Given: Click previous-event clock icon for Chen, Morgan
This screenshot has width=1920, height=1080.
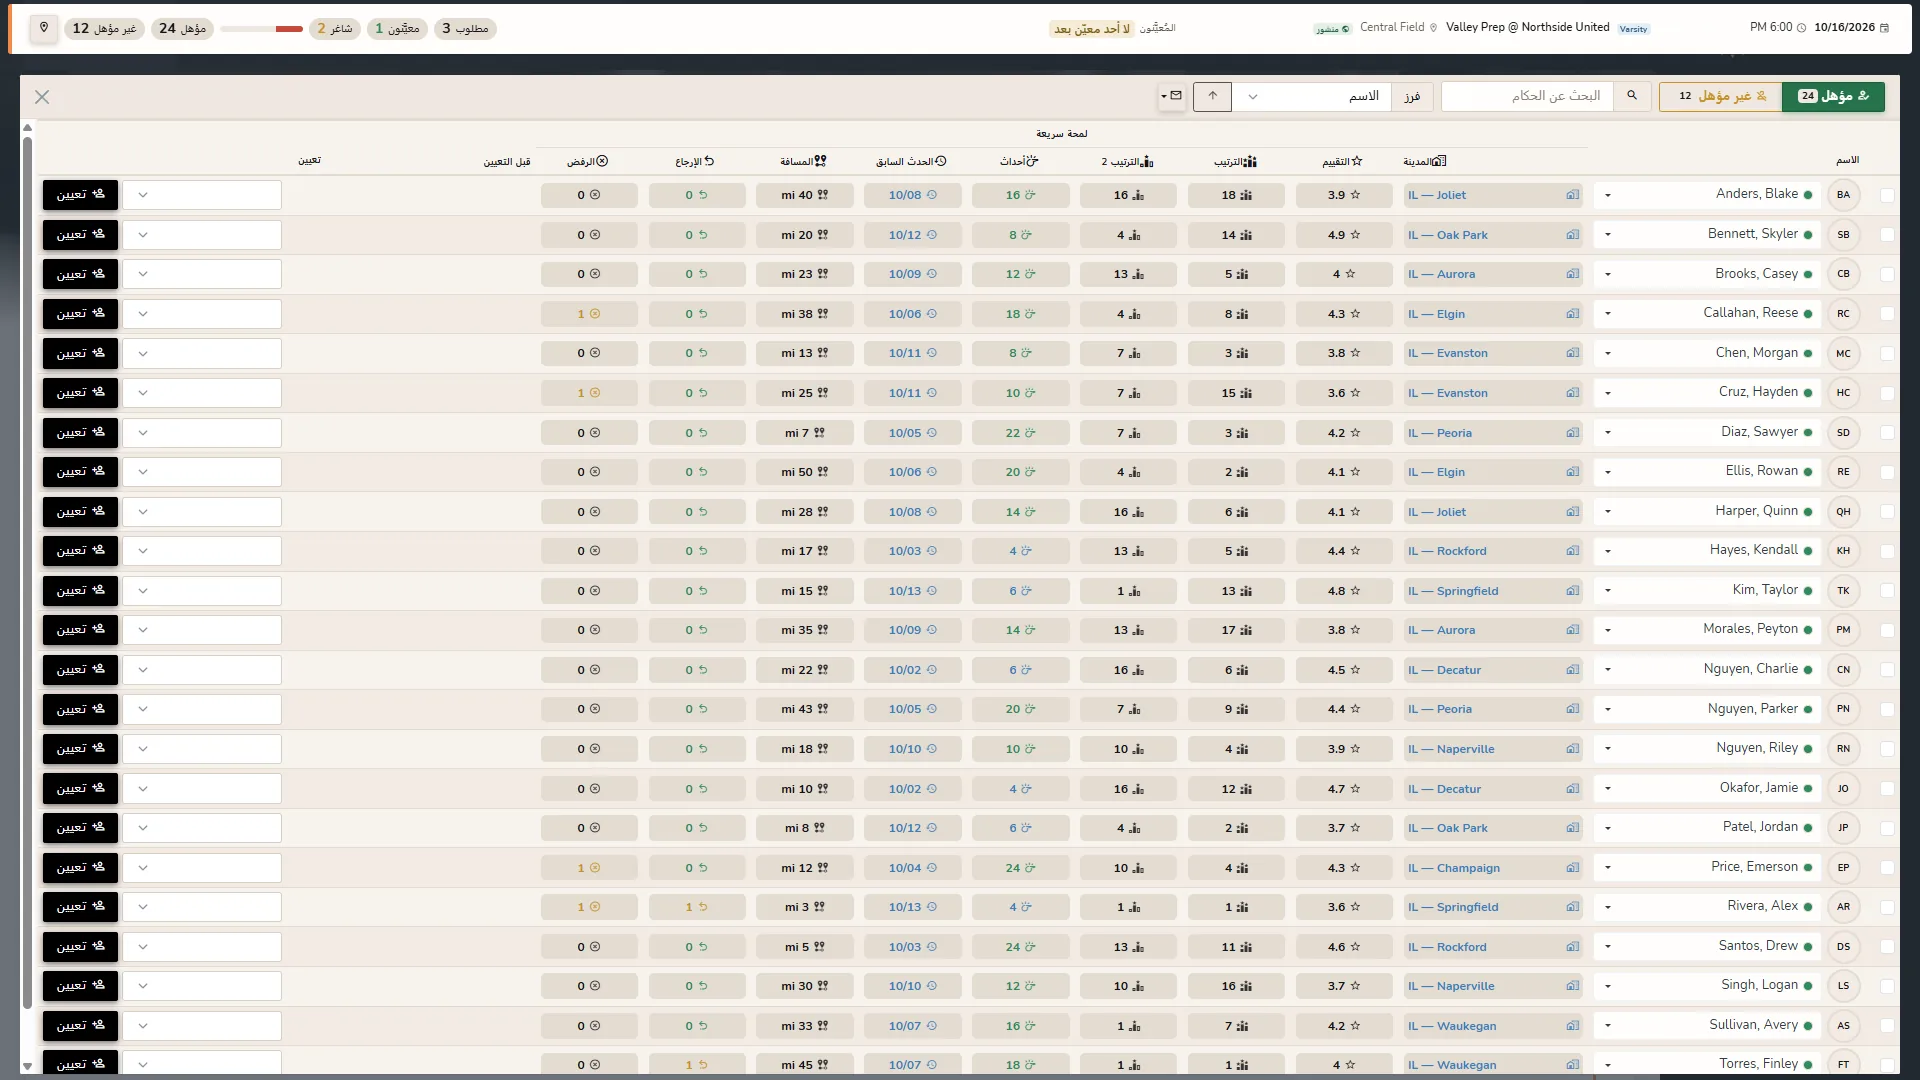Looking at the screenshot, I should coord(932,353).
